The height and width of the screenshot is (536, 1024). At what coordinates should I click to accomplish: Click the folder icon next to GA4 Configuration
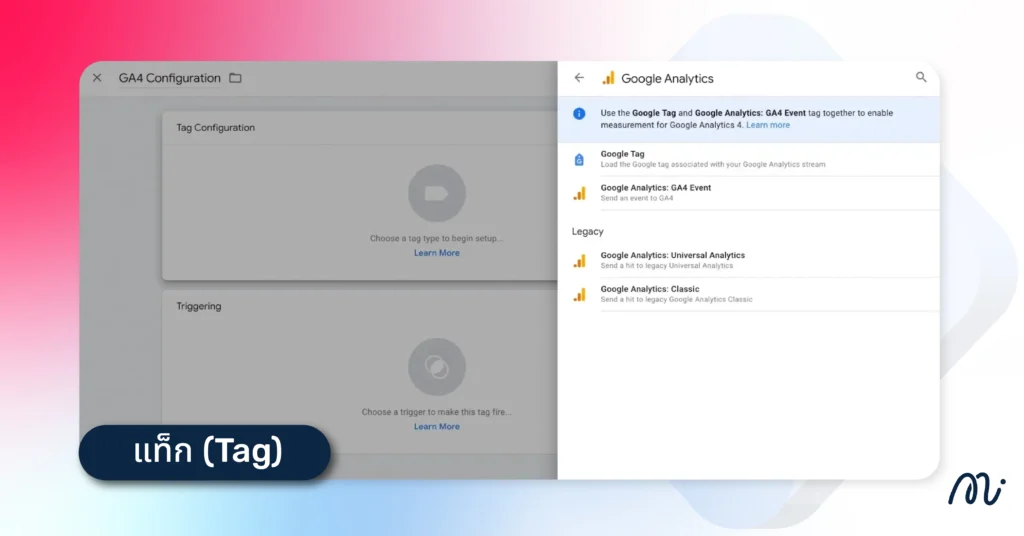(235, 78)
